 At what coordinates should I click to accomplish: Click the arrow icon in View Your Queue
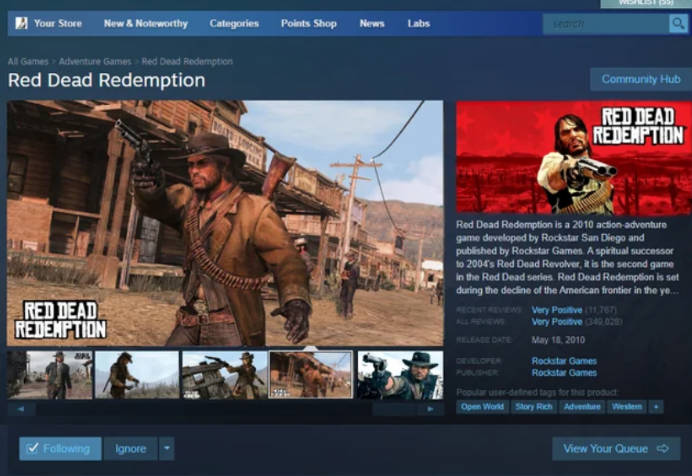662,449
